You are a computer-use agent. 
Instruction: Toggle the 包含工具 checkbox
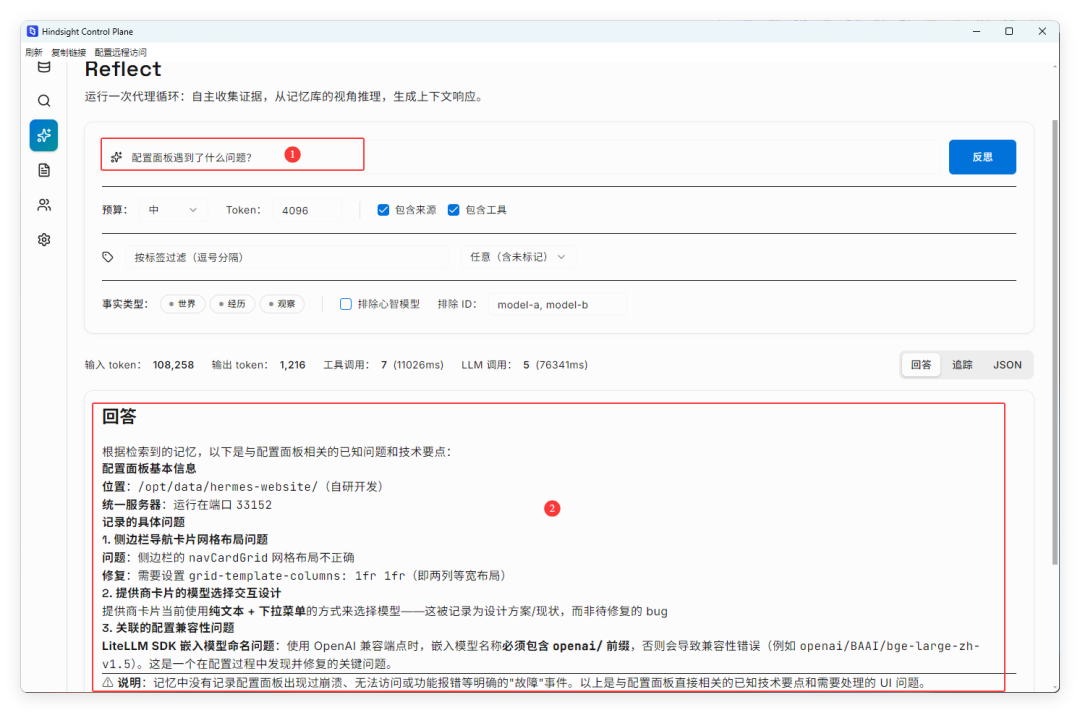[x=453, y=210]
